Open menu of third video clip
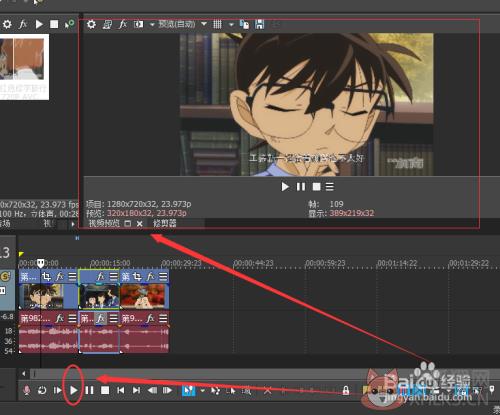This screenshot has height=415, width=500. pos(163,276)
